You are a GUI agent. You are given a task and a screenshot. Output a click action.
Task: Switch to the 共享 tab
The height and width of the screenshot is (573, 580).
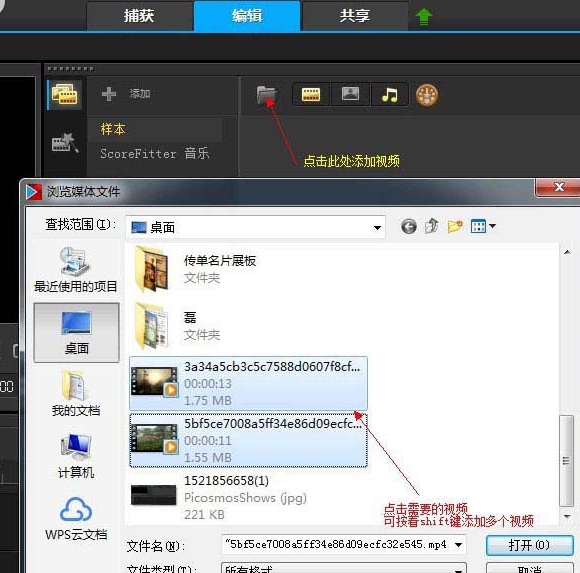[x=355, y=16]
